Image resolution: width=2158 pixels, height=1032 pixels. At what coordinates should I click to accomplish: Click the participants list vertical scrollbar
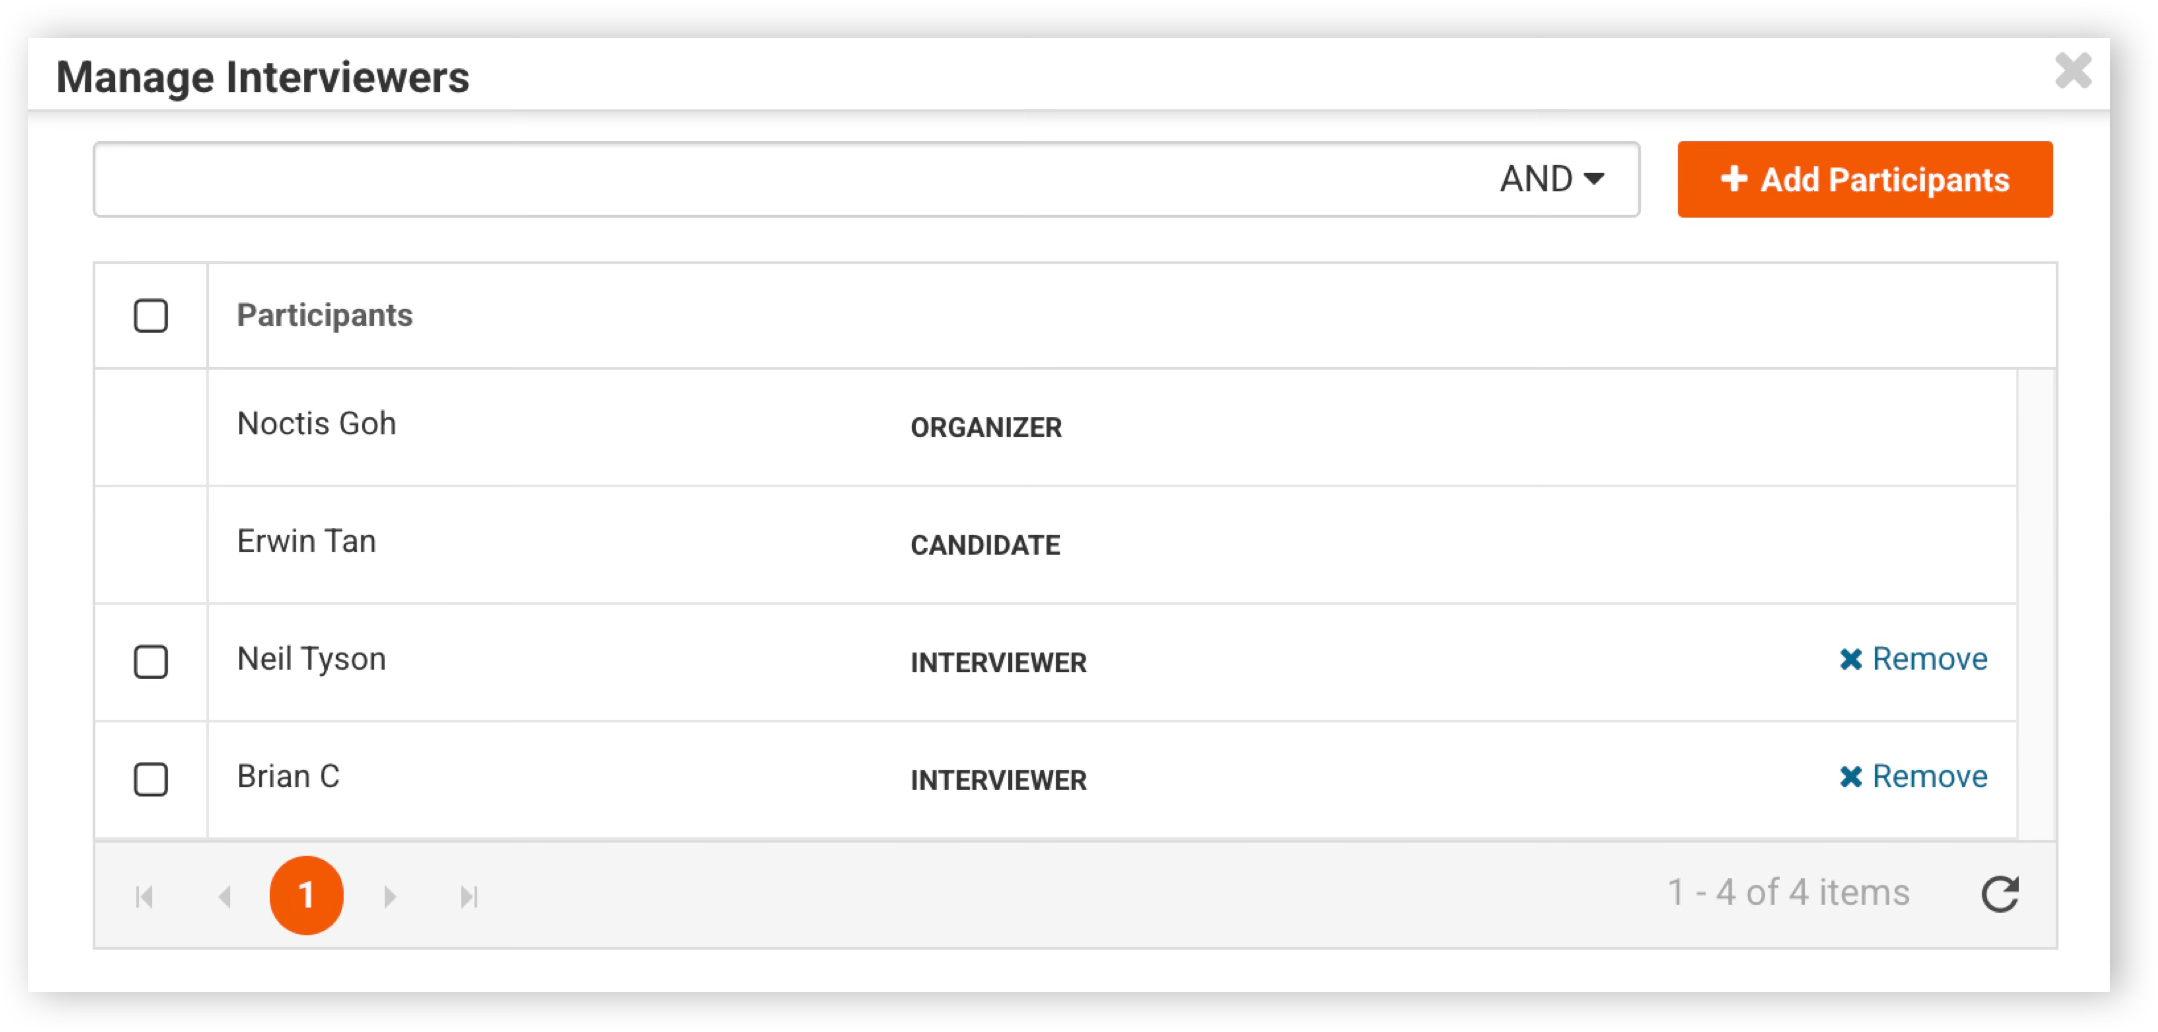click(x=2036, y=604)
